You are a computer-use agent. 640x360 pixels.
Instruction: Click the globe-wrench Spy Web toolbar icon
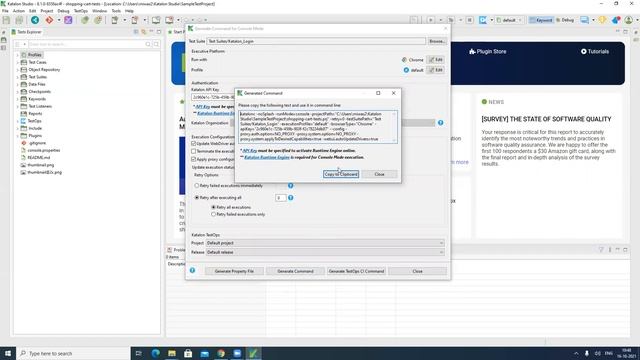(84, 20)
